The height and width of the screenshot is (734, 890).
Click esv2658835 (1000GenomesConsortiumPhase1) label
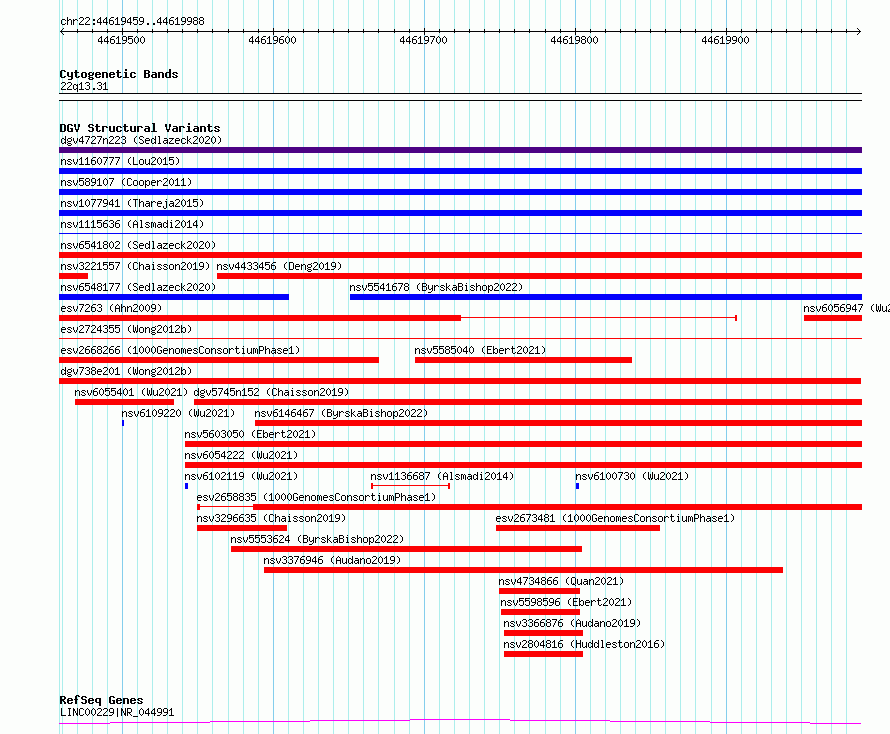[316, 497]
